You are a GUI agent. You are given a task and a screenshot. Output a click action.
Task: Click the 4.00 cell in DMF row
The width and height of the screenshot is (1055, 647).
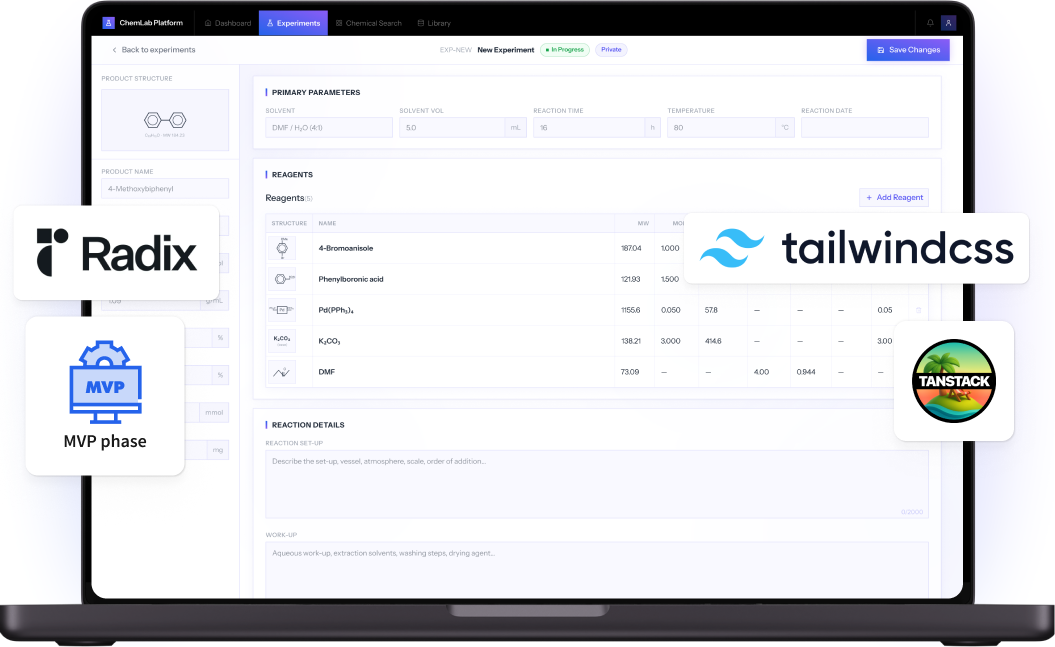coord(761,372)
